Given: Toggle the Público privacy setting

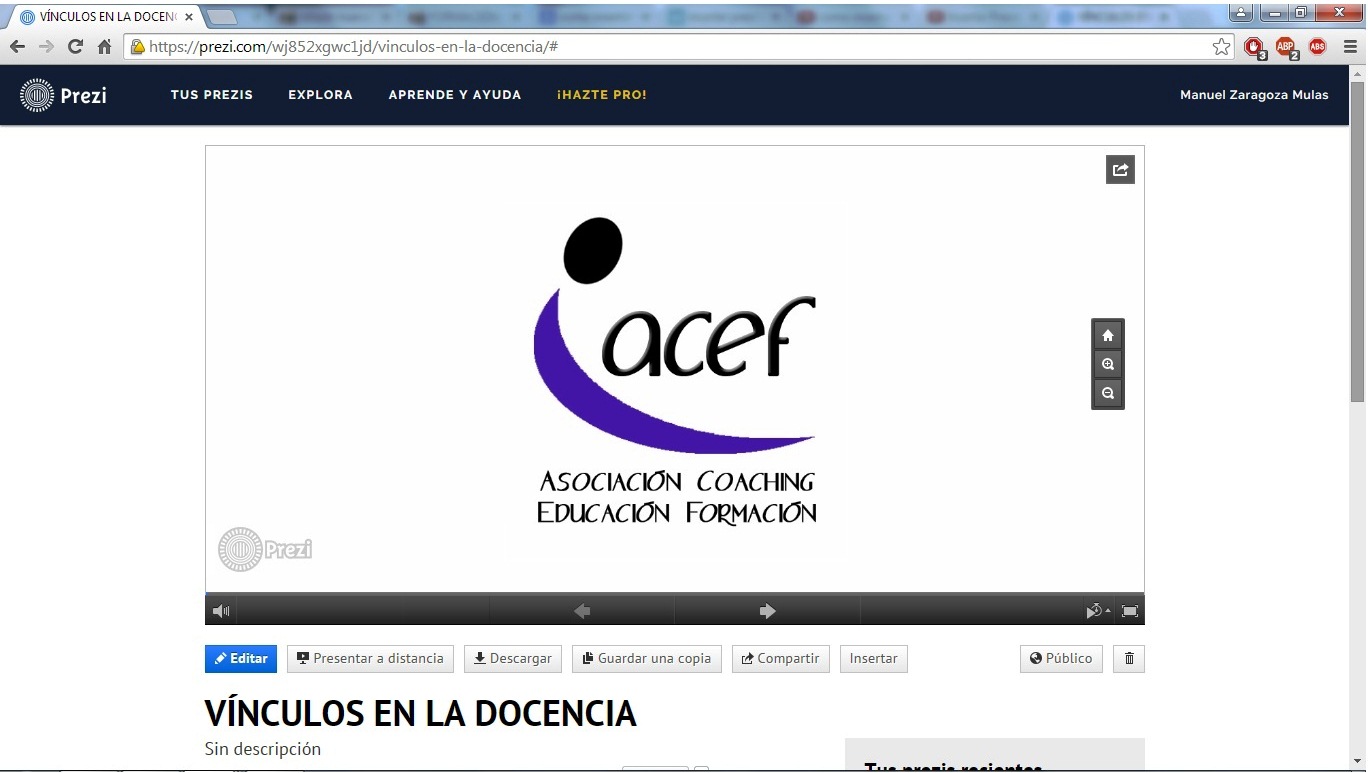Looking at the screenshot, I should [1061, 659].
